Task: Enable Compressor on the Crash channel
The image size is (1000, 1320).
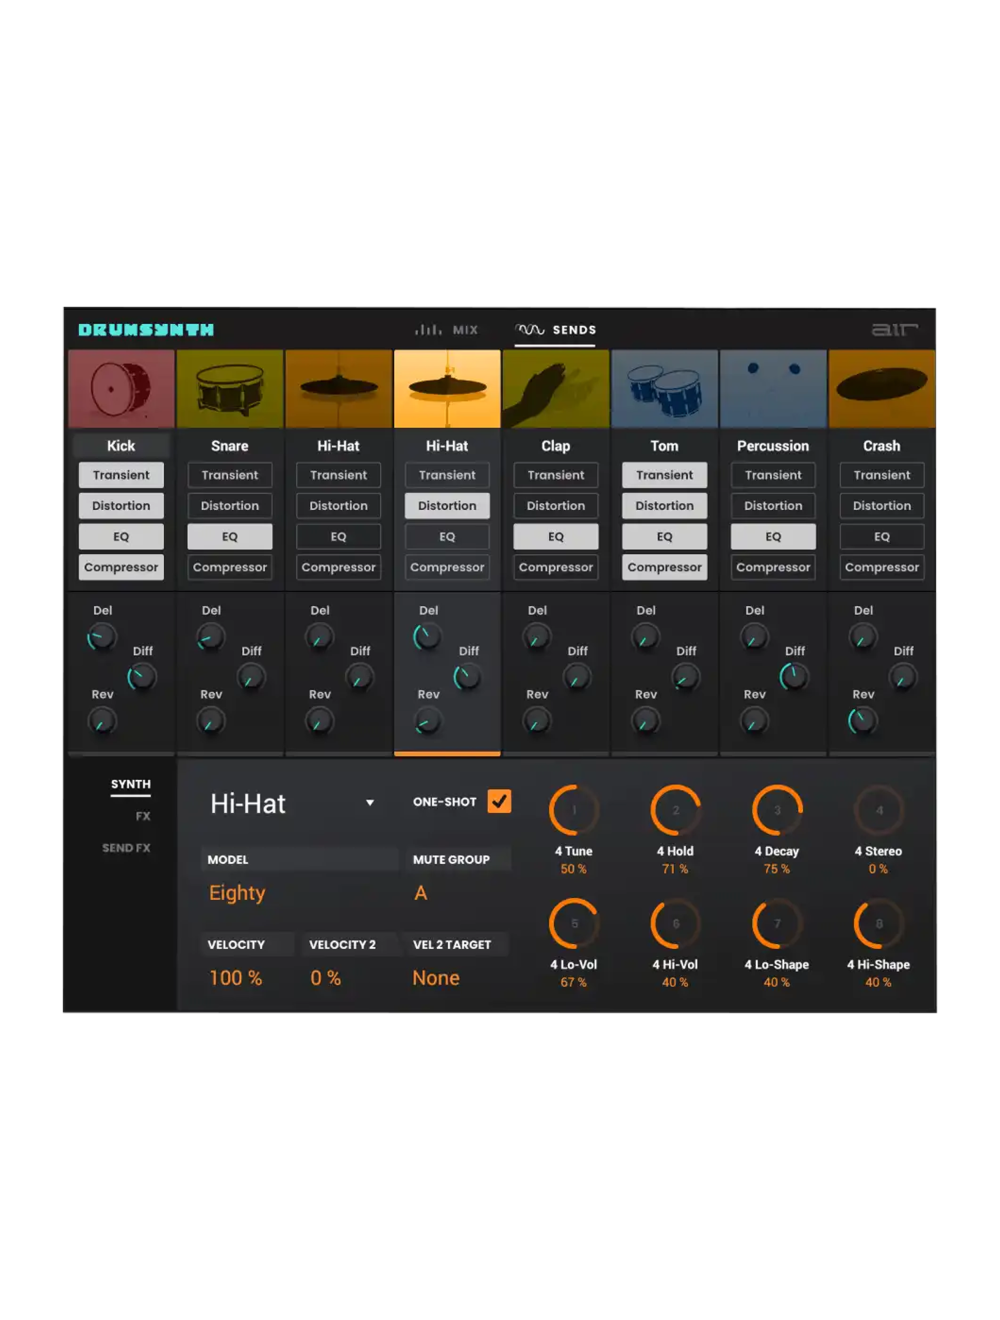Action: tap(882, 567)
